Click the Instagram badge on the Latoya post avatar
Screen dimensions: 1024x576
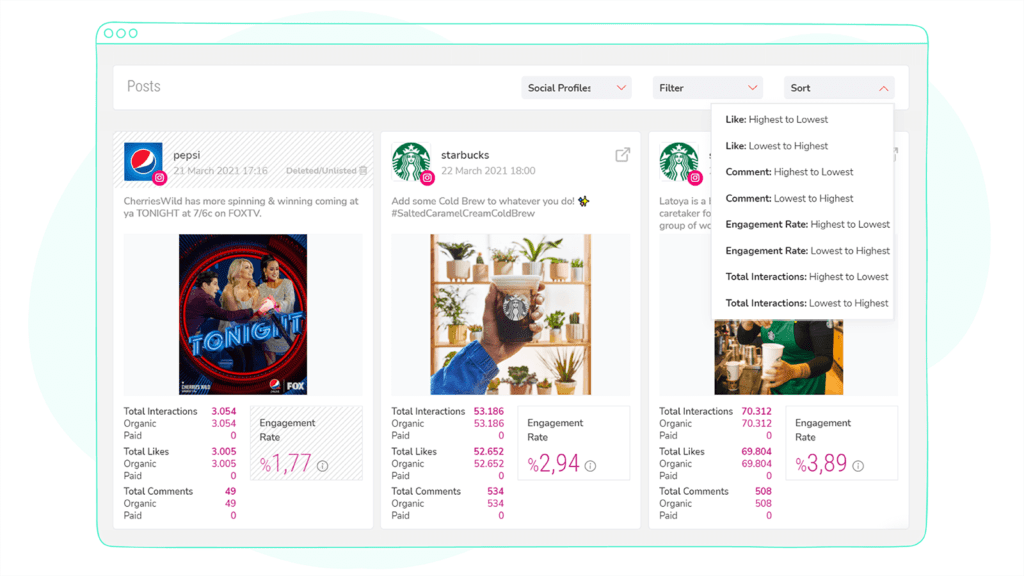(x=695, y=178)
